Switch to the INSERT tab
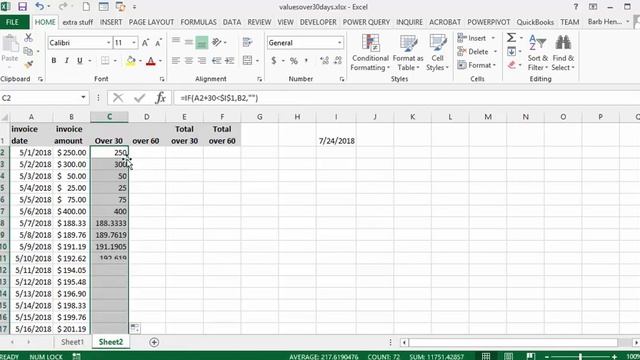 pos(111,22)
